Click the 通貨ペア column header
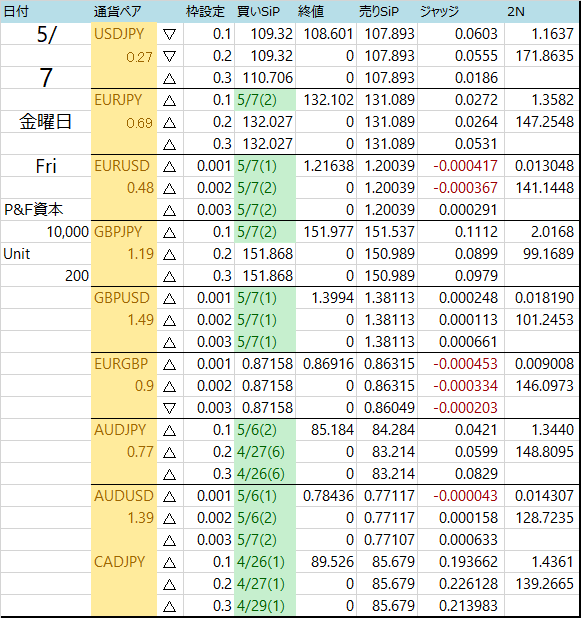581x618 pixels. [x=117, y=11]
